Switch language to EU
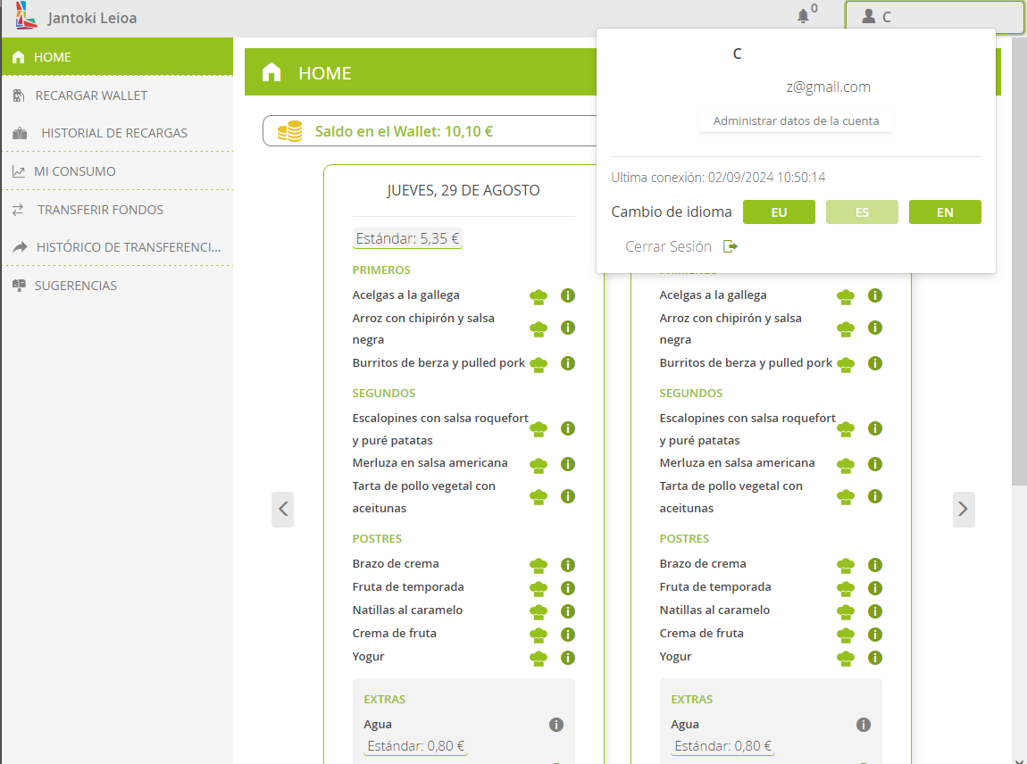This screenshot has height=764, width=1027. click(x=779, y=212)
